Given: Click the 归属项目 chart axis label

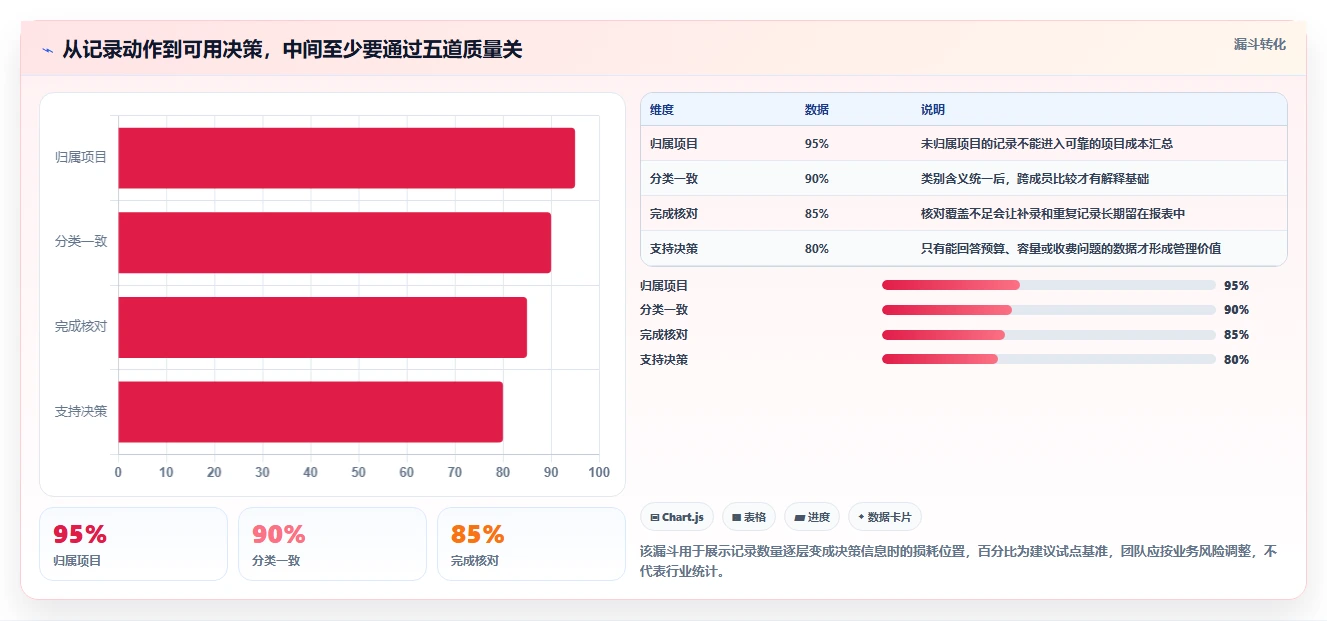Looking at the screenshot, I should 81,158.
